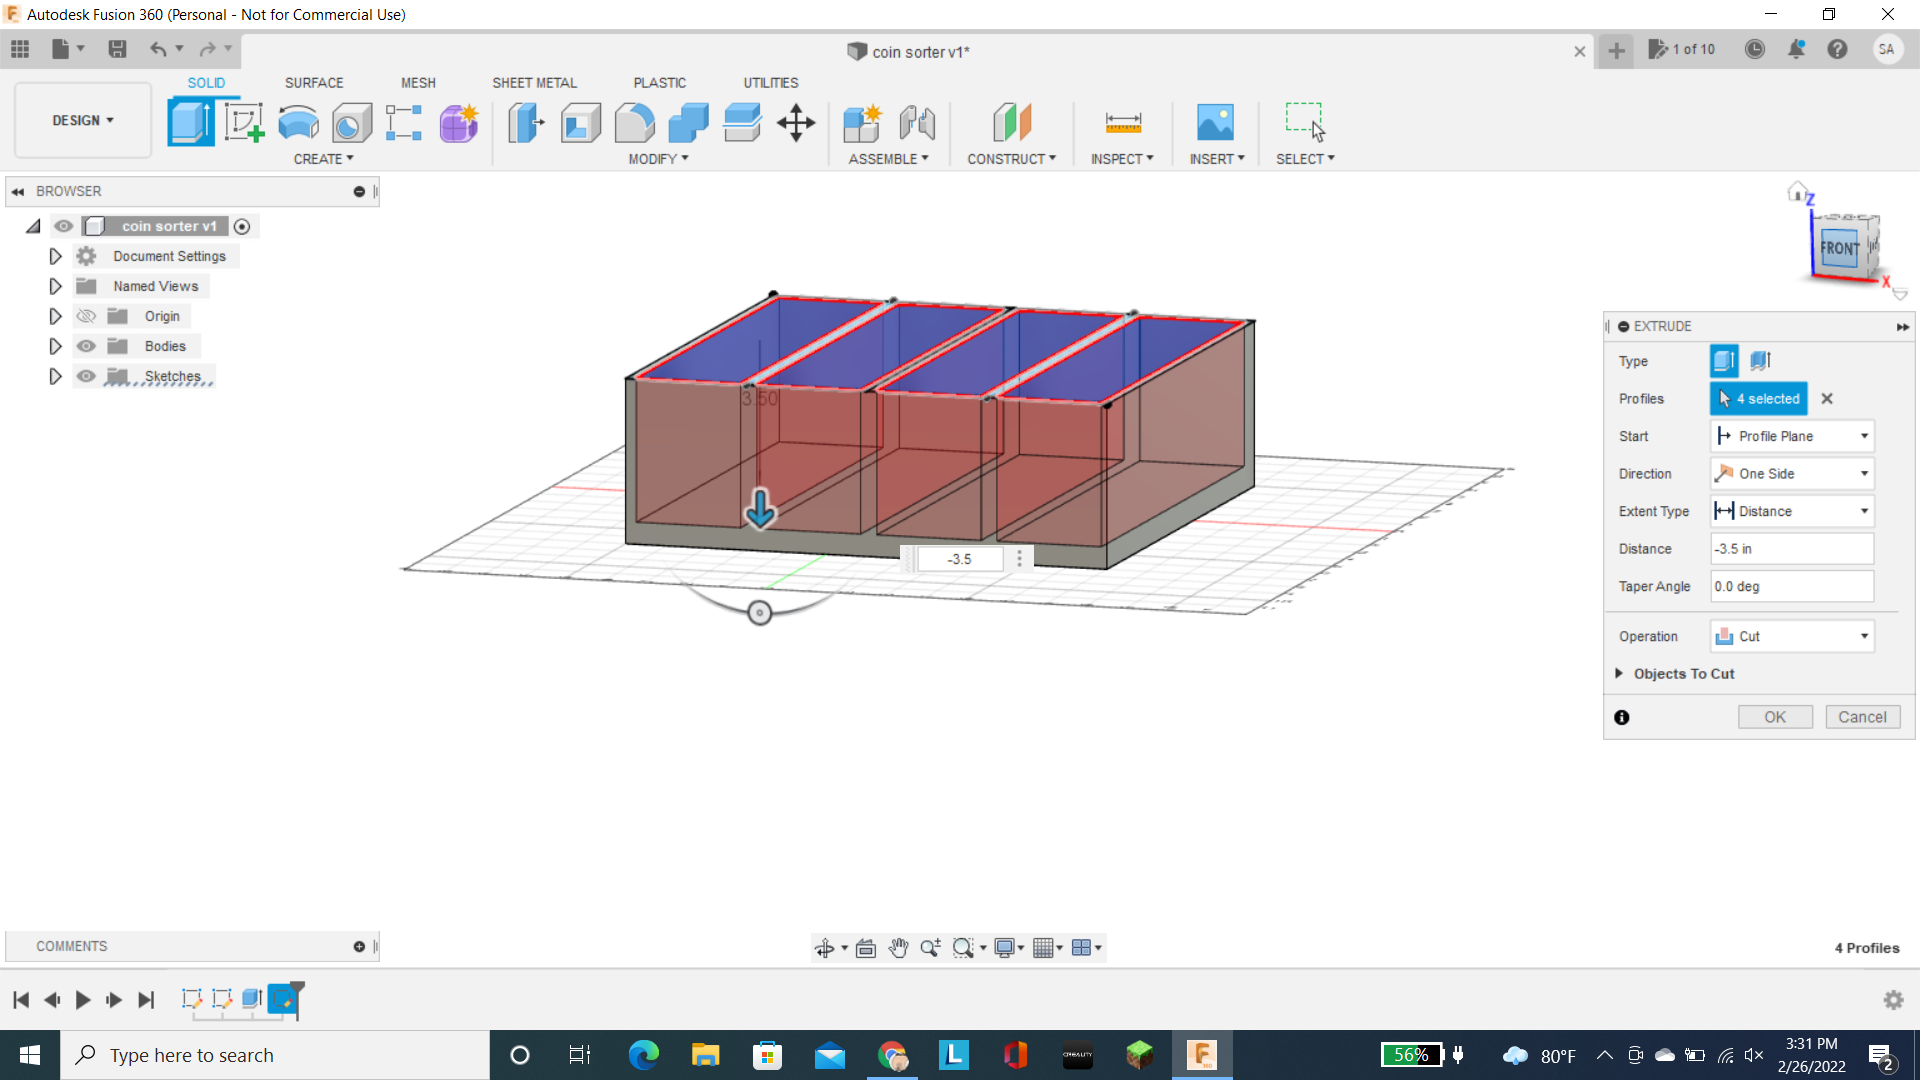Screen dimensions: 1920x1080
Task: Toggle visibility of the Sketches folder
Action: point(87,376)
